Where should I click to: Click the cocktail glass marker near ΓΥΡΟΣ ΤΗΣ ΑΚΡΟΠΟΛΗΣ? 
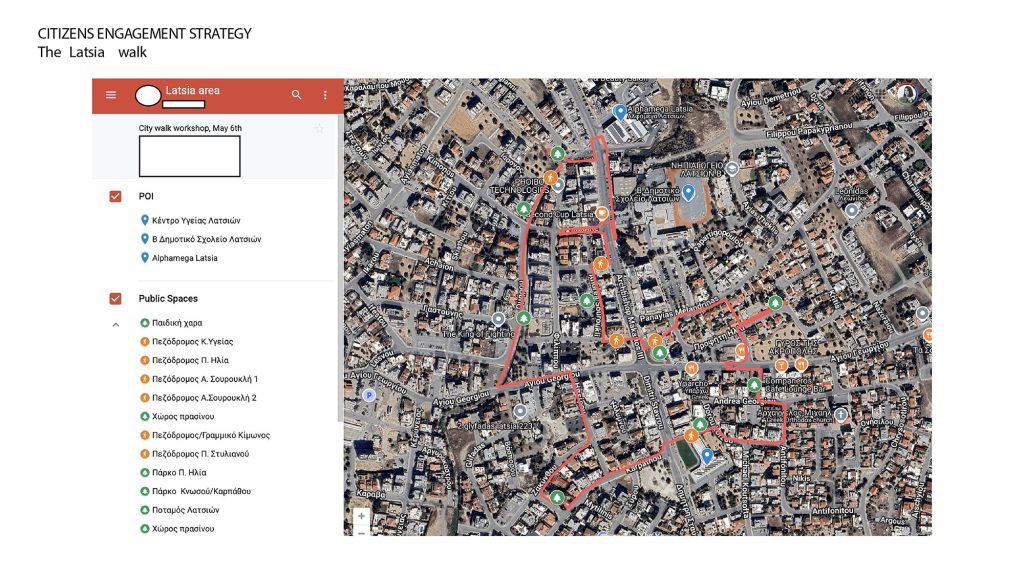pyautogui.click(x=780, y=366)
